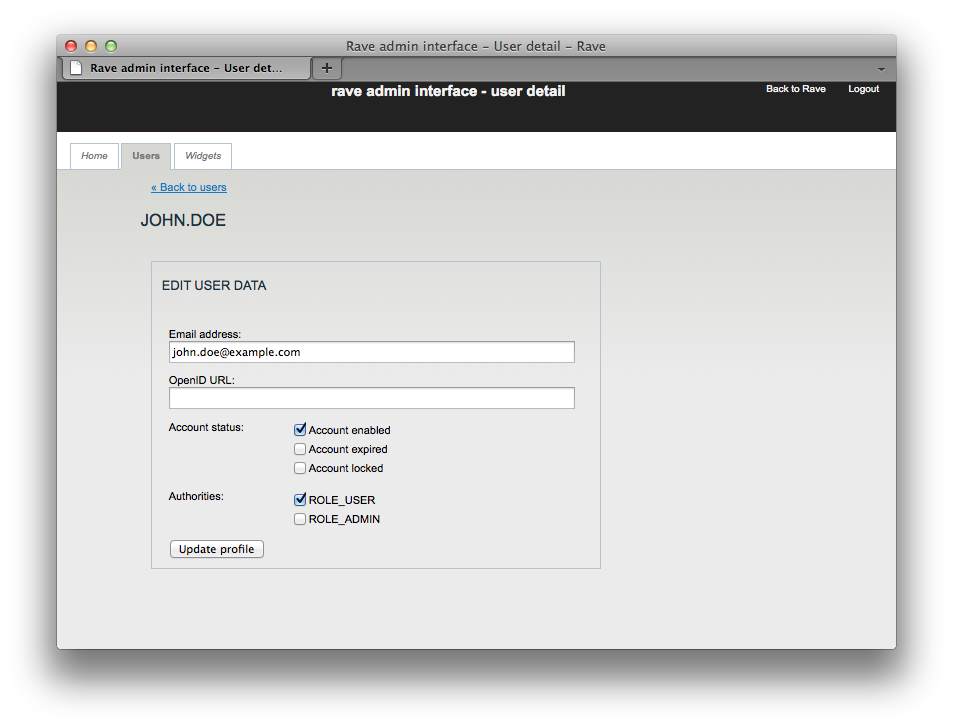Image resolution: width=953 pixels, height=728 pixels.
Task: Log out using the Logout link
Action: click(x=863, y=89)
